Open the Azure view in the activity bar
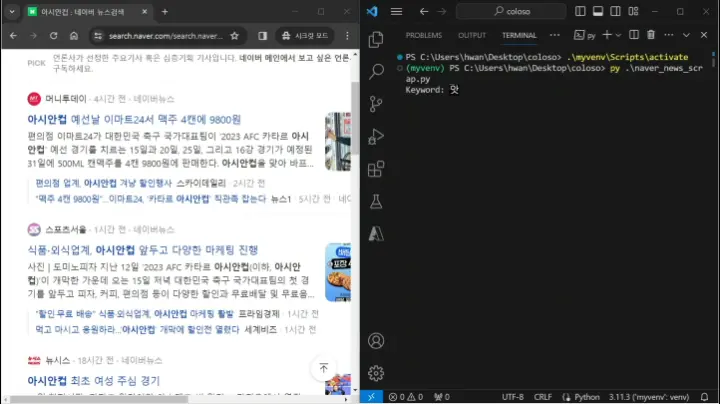Viewport: 720px width, 404px height. pos(376,234)
